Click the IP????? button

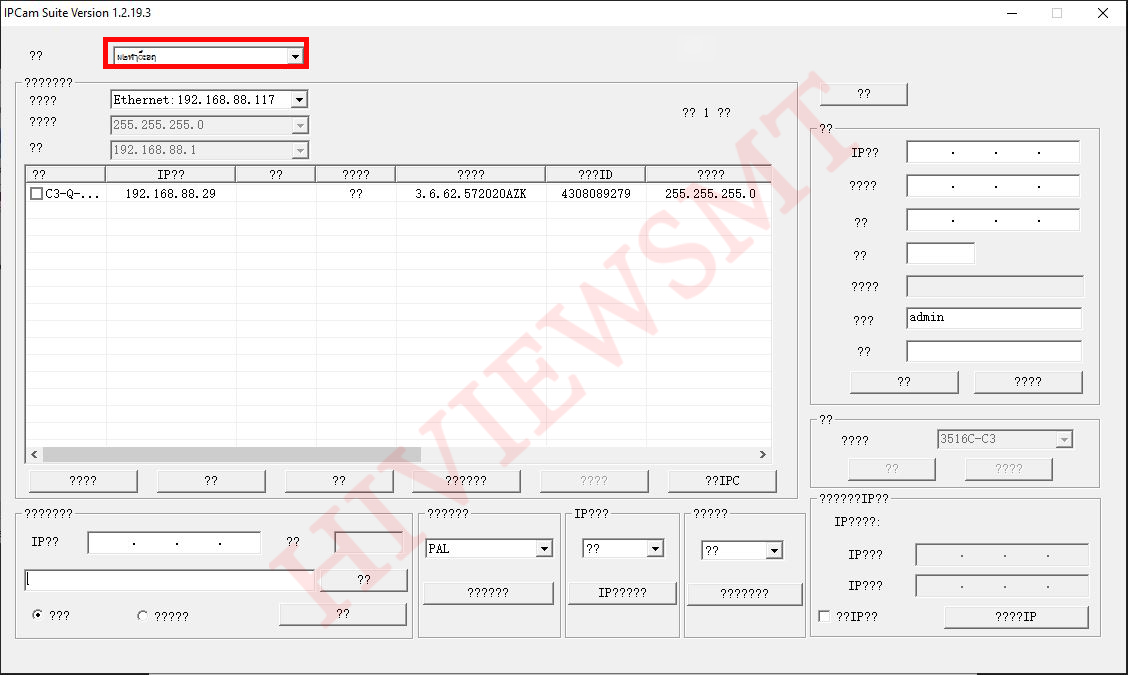pyautogui.click(x=622, y=593)
